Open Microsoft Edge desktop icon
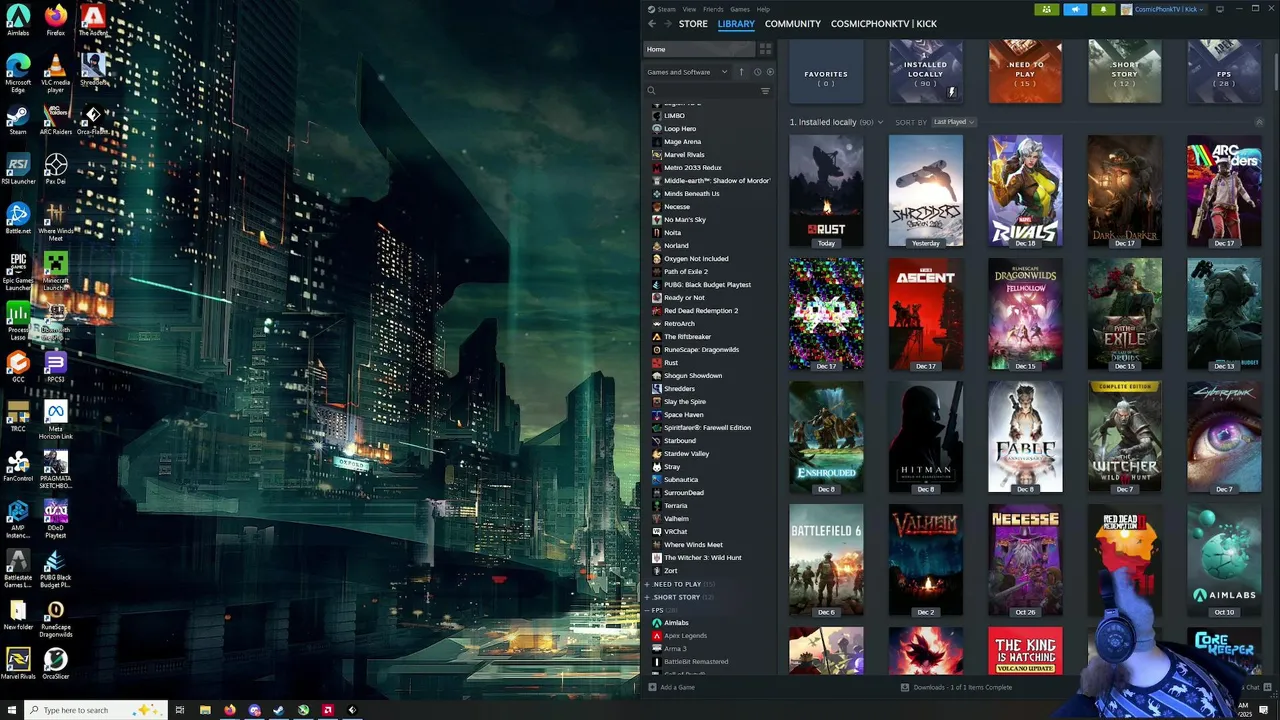The width and height of the screenshot is (1280, 720). click(x=18, y=72)
